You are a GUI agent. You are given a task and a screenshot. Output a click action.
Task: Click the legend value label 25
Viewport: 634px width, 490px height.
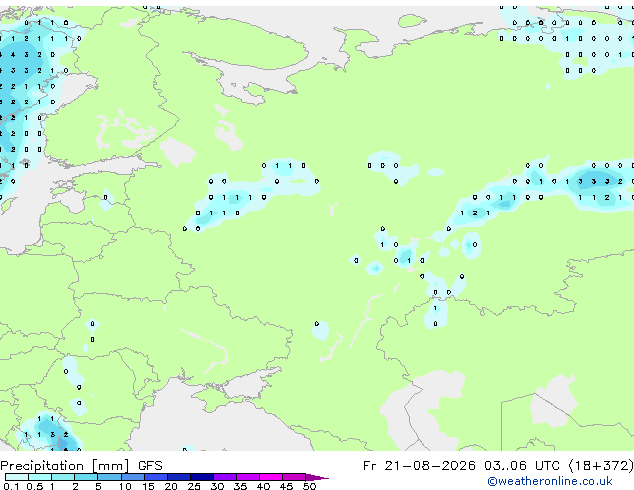coord(194,486)
